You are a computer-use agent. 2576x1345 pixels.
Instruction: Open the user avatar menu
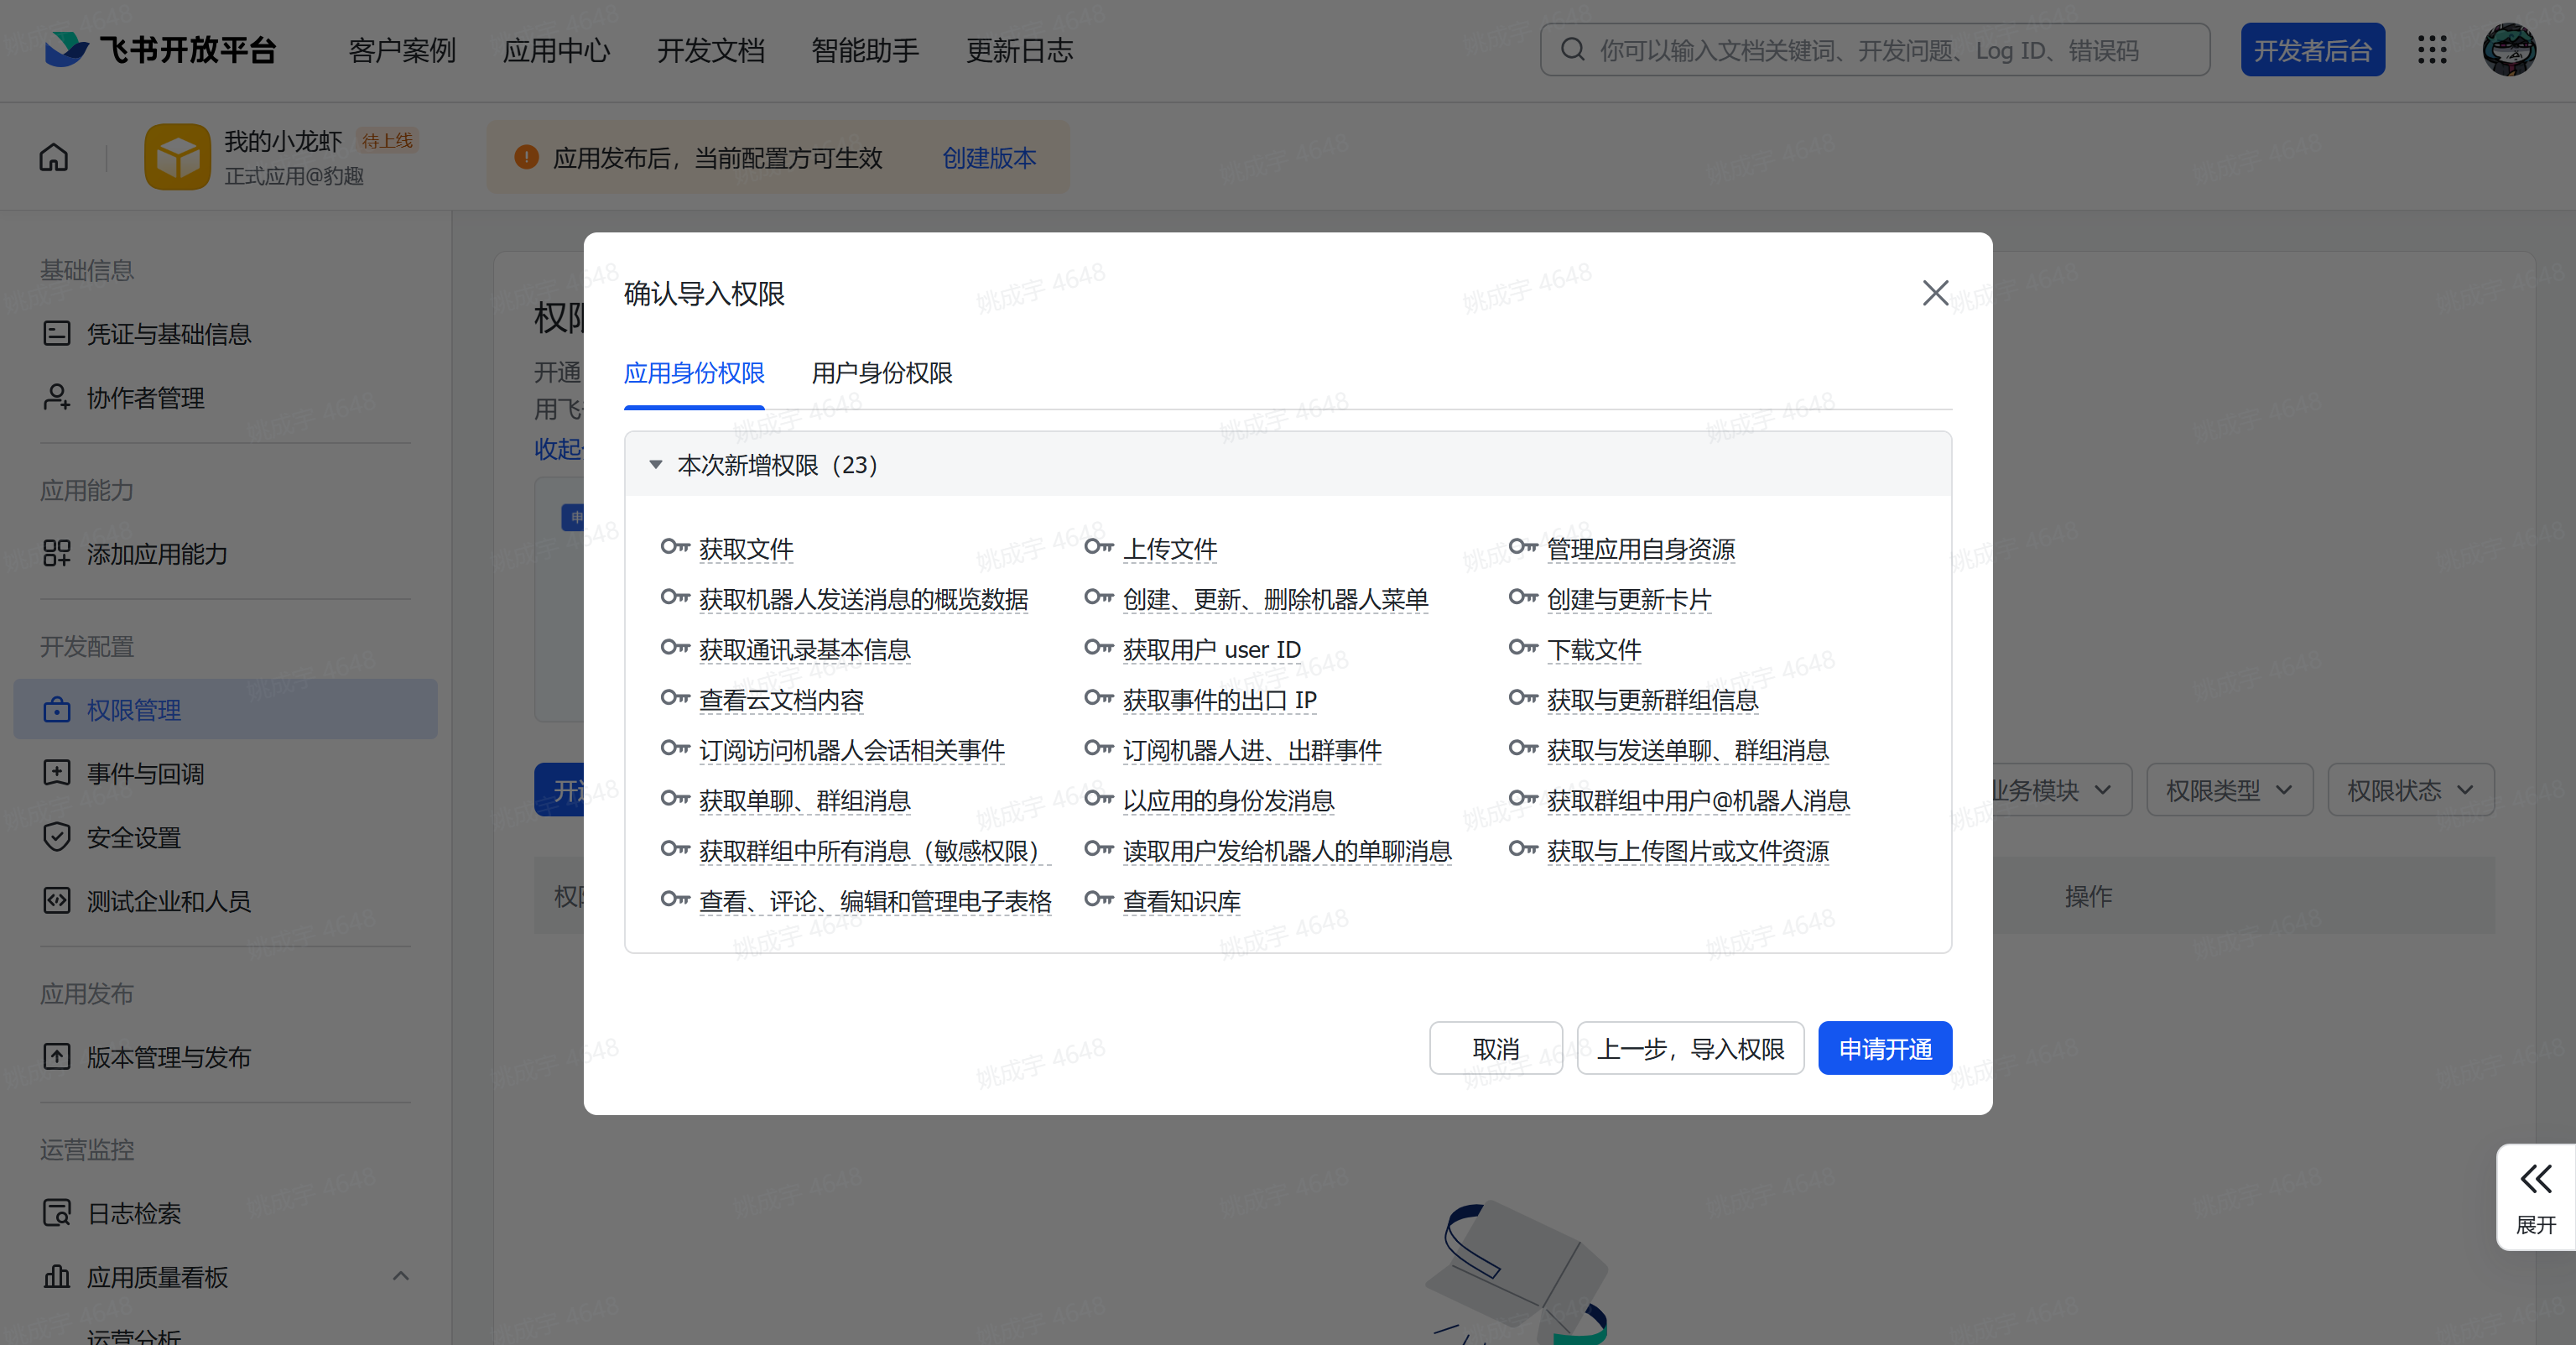(x=2509, y=50)
